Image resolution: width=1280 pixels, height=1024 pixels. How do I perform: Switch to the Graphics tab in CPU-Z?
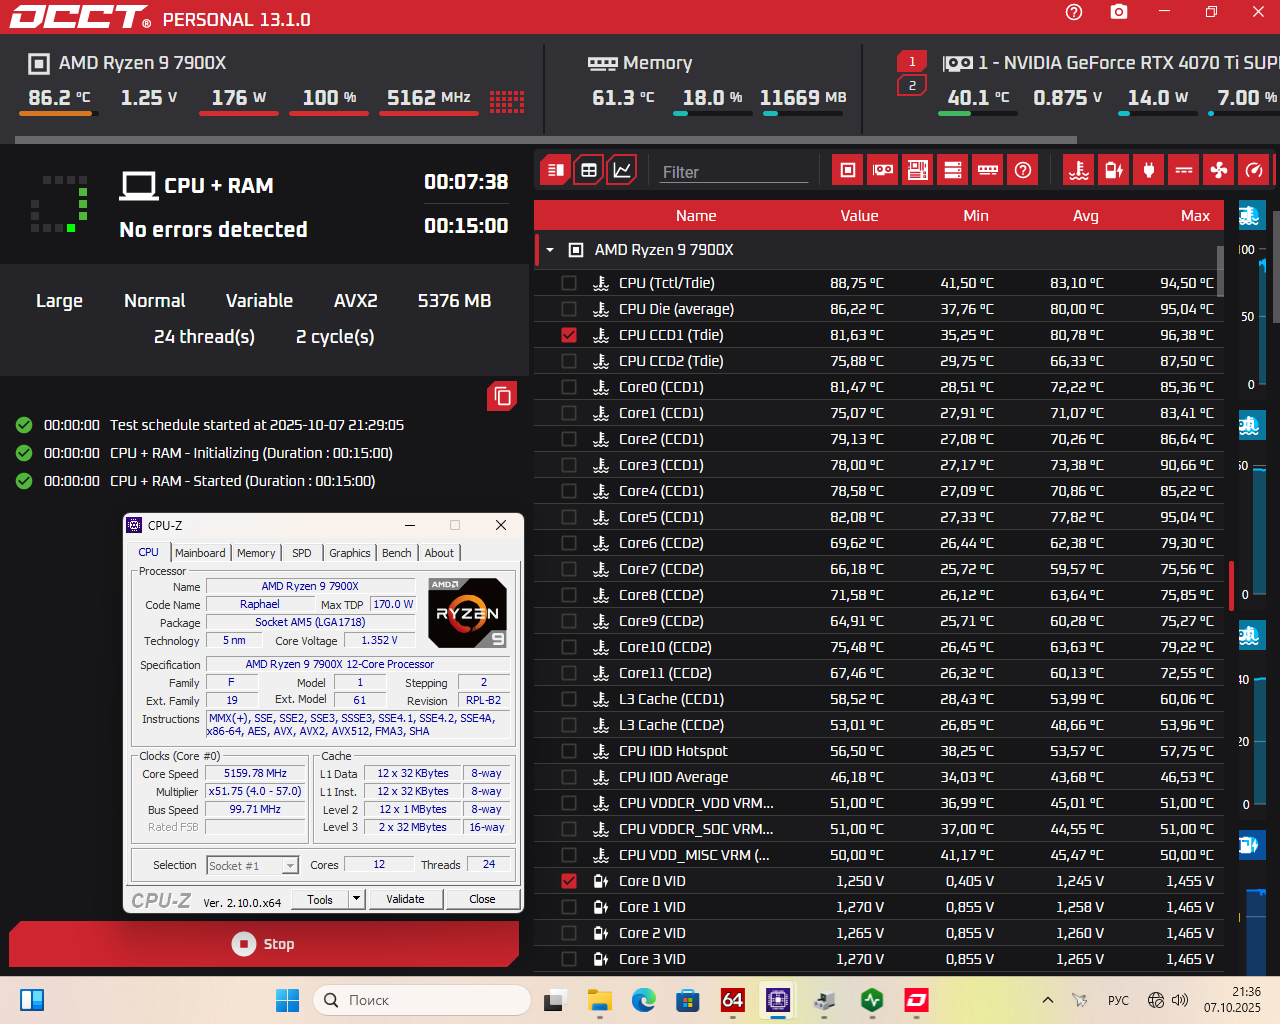tap(350, 553)
